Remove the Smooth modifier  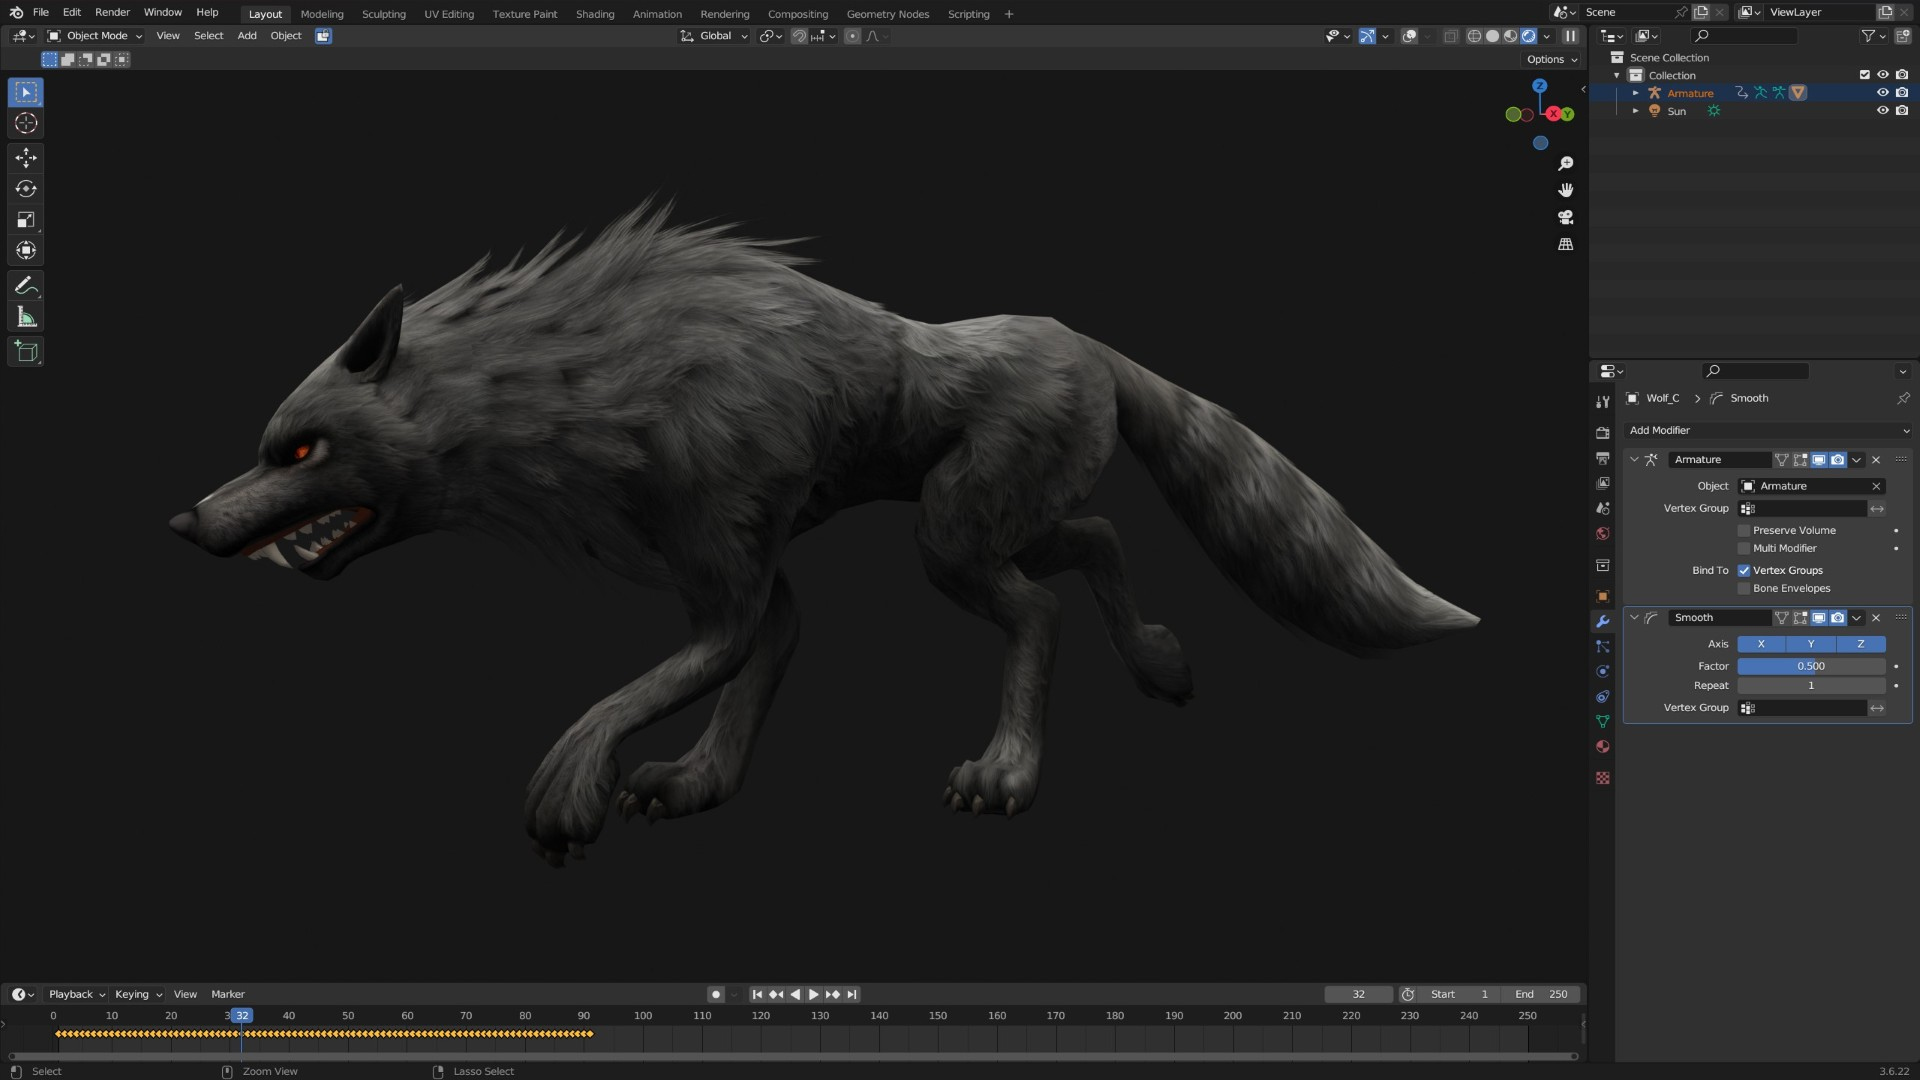tap(1876, 618)
